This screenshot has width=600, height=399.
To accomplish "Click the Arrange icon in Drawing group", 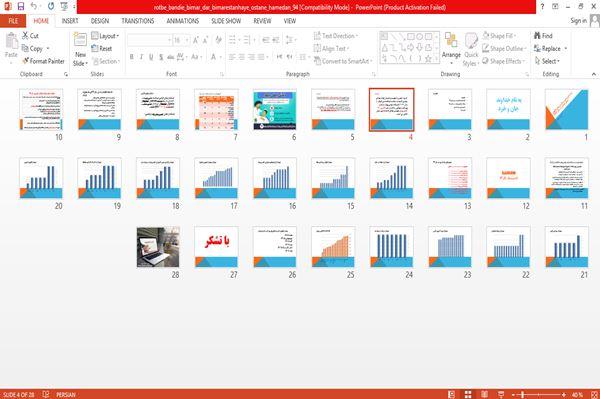I will [x=451, y=41].
